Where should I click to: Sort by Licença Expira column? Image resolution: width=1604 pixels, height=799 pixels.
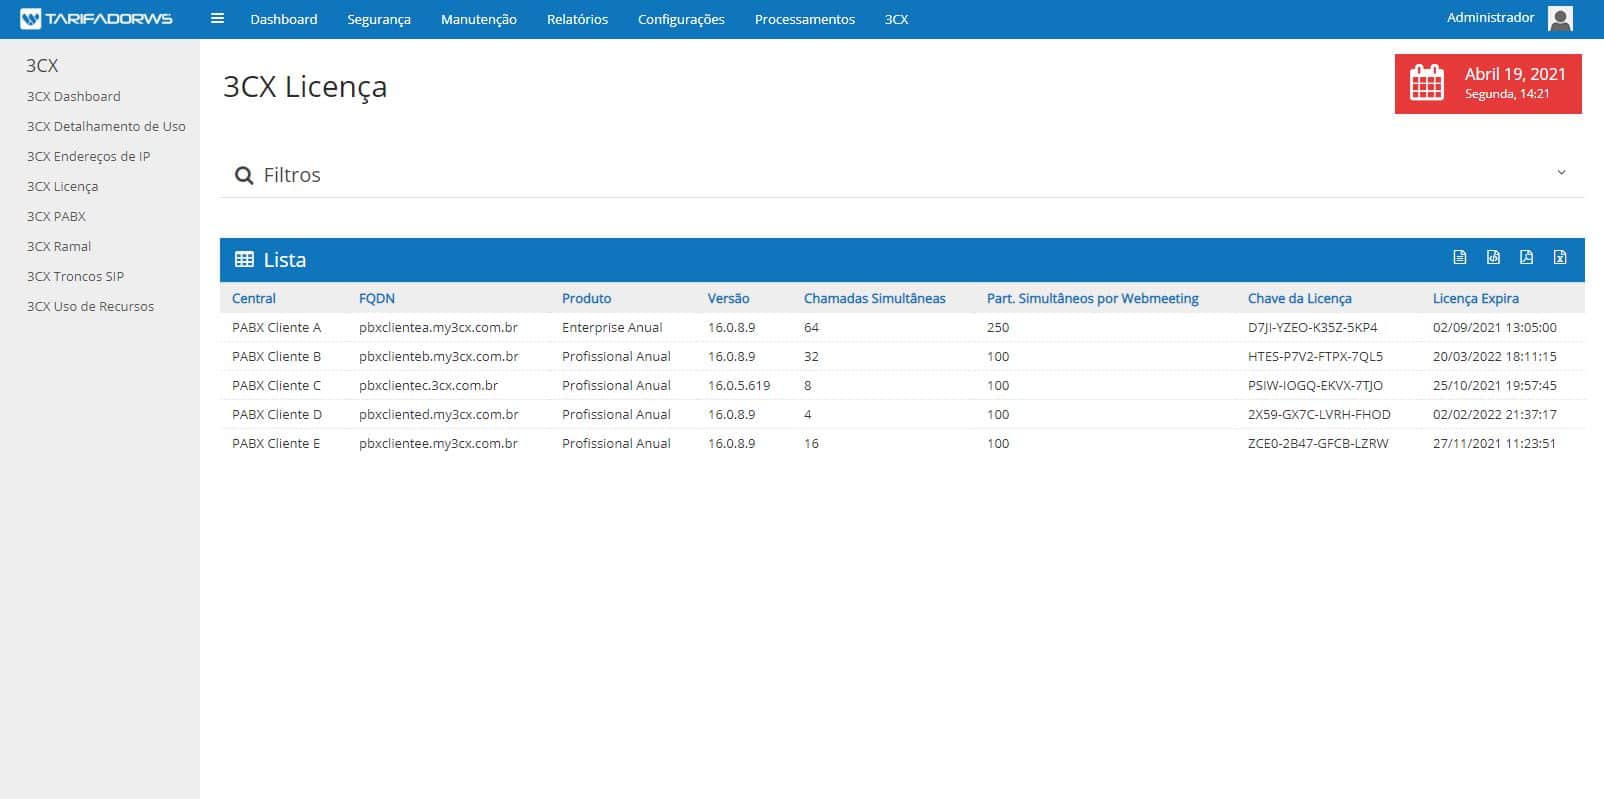[1476, 298]
